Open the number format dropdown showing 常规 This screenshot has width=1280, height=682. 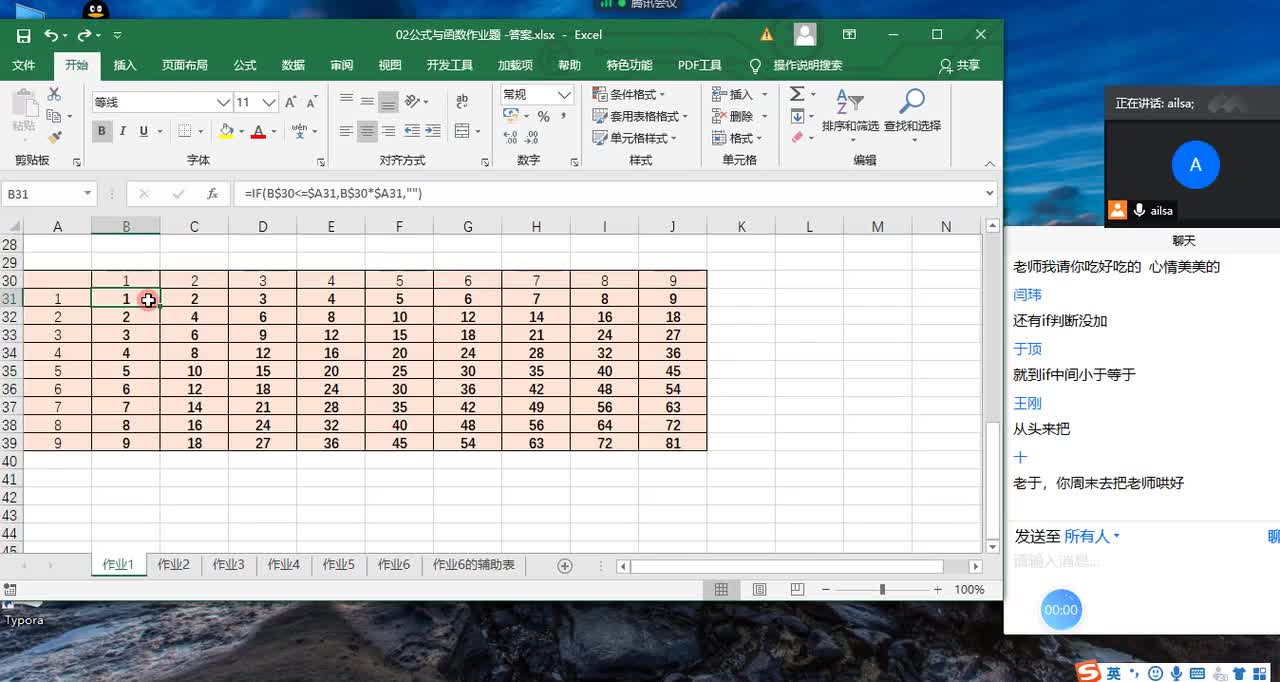[x=564, y=95]
